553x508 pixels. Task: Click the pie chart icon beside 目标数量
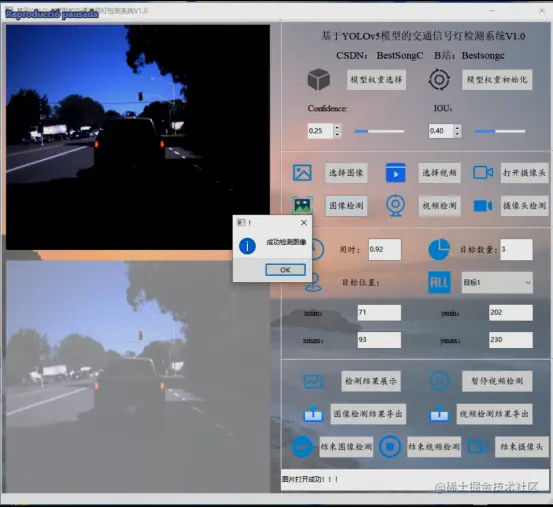[439, 249]
